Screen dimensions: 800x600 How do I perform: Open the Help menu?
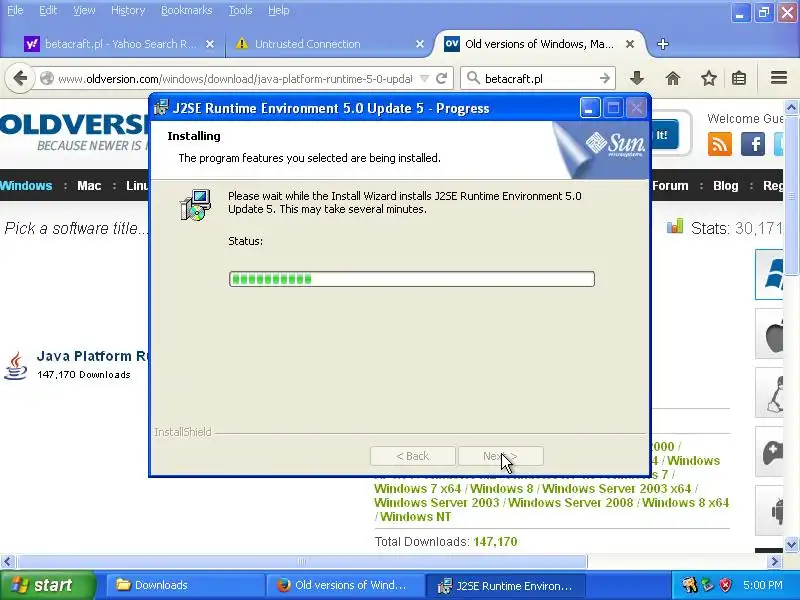(x=279, y=10)
